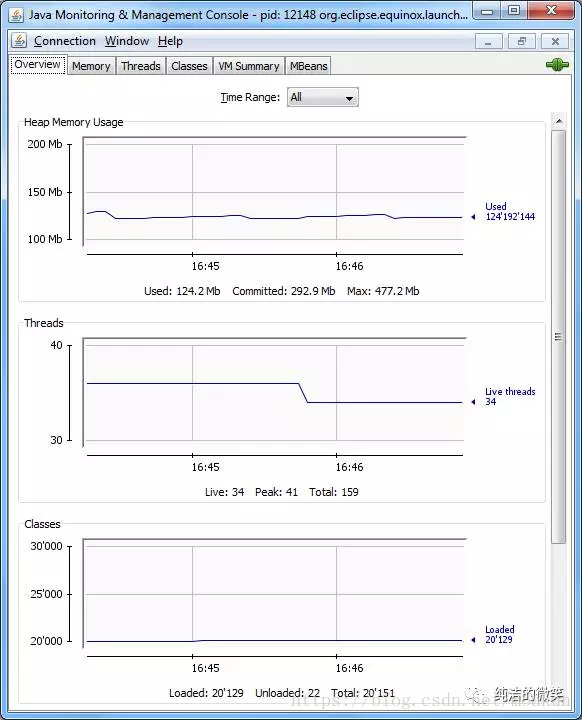Image resolution: width=582 pixels, height=720 pixels.
Task: Click the Total: 20'151 classes text
Action: click(363, 693)
